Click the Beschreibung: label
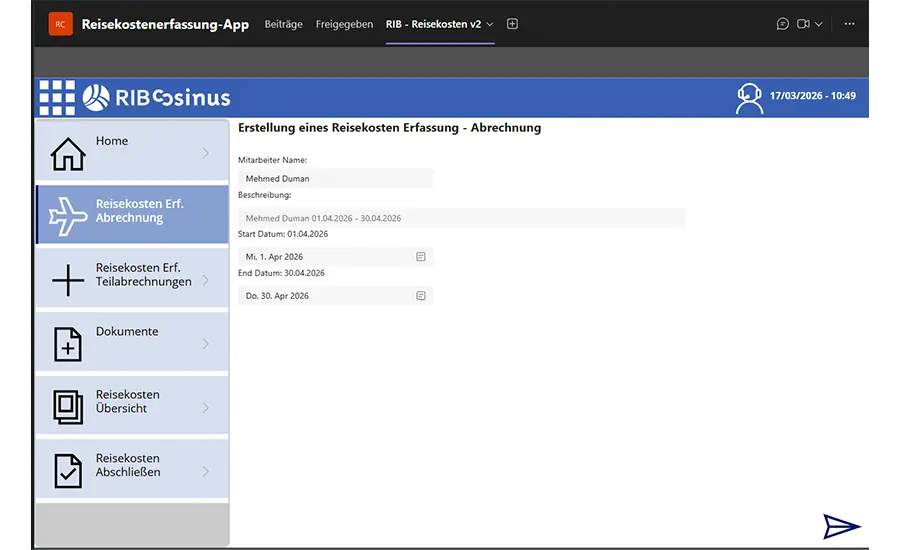Image resolution: width=900 pixels, height=550 pixels. [x=265, y=195]
